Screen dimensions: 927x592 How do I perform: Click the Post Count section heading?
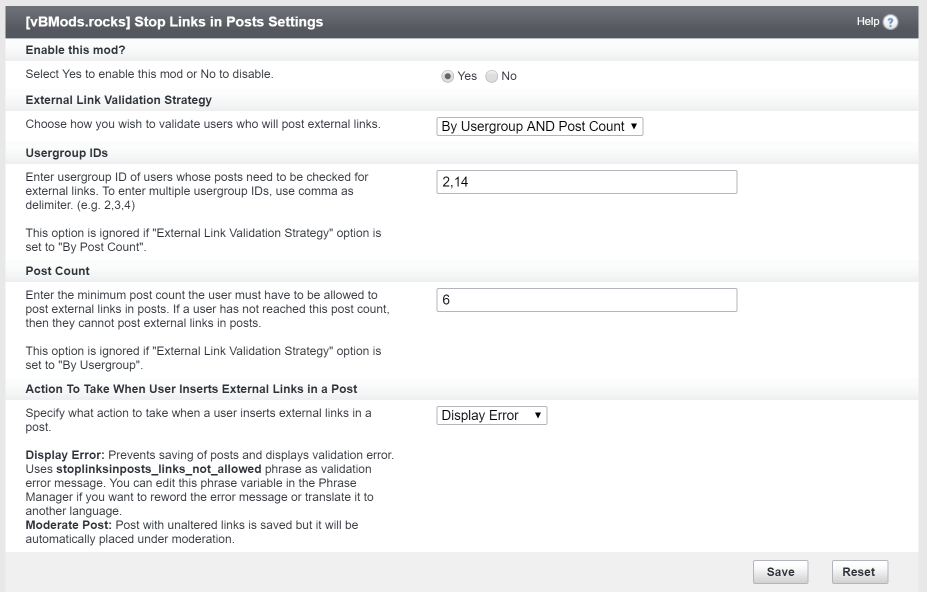click(57, 271)
